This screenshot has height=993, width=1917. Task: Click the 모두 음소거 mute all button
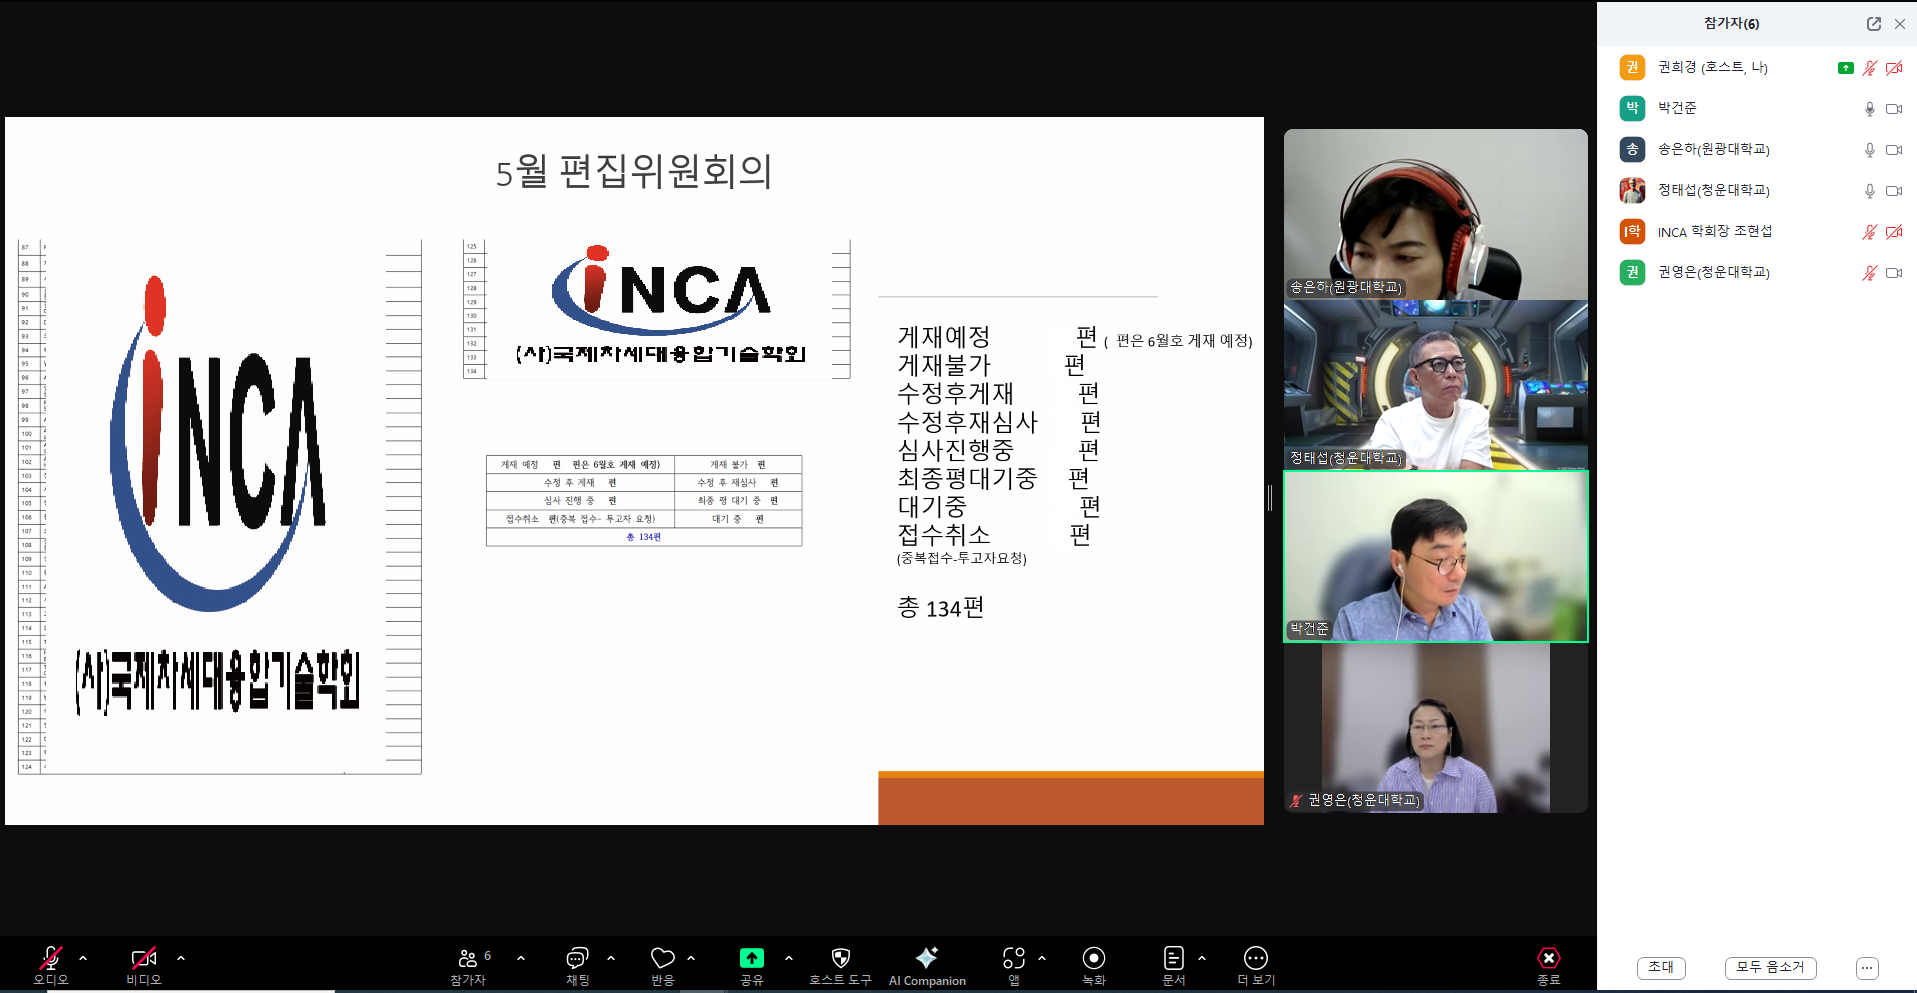point(1770,967)
